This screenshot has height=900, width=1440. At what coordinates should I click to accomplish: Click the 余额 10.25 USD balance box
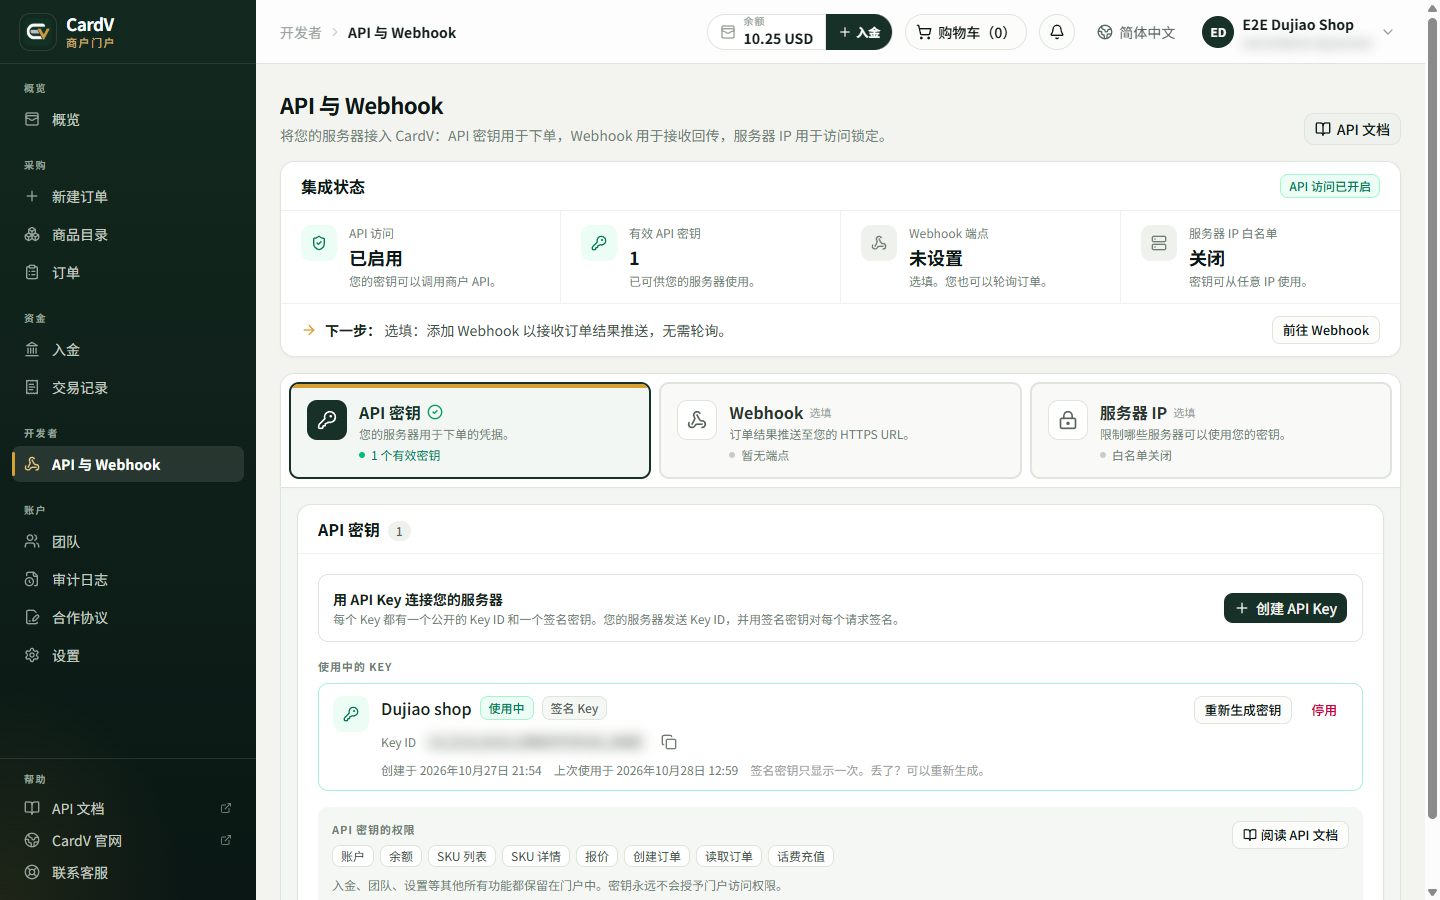coord(767,32)
